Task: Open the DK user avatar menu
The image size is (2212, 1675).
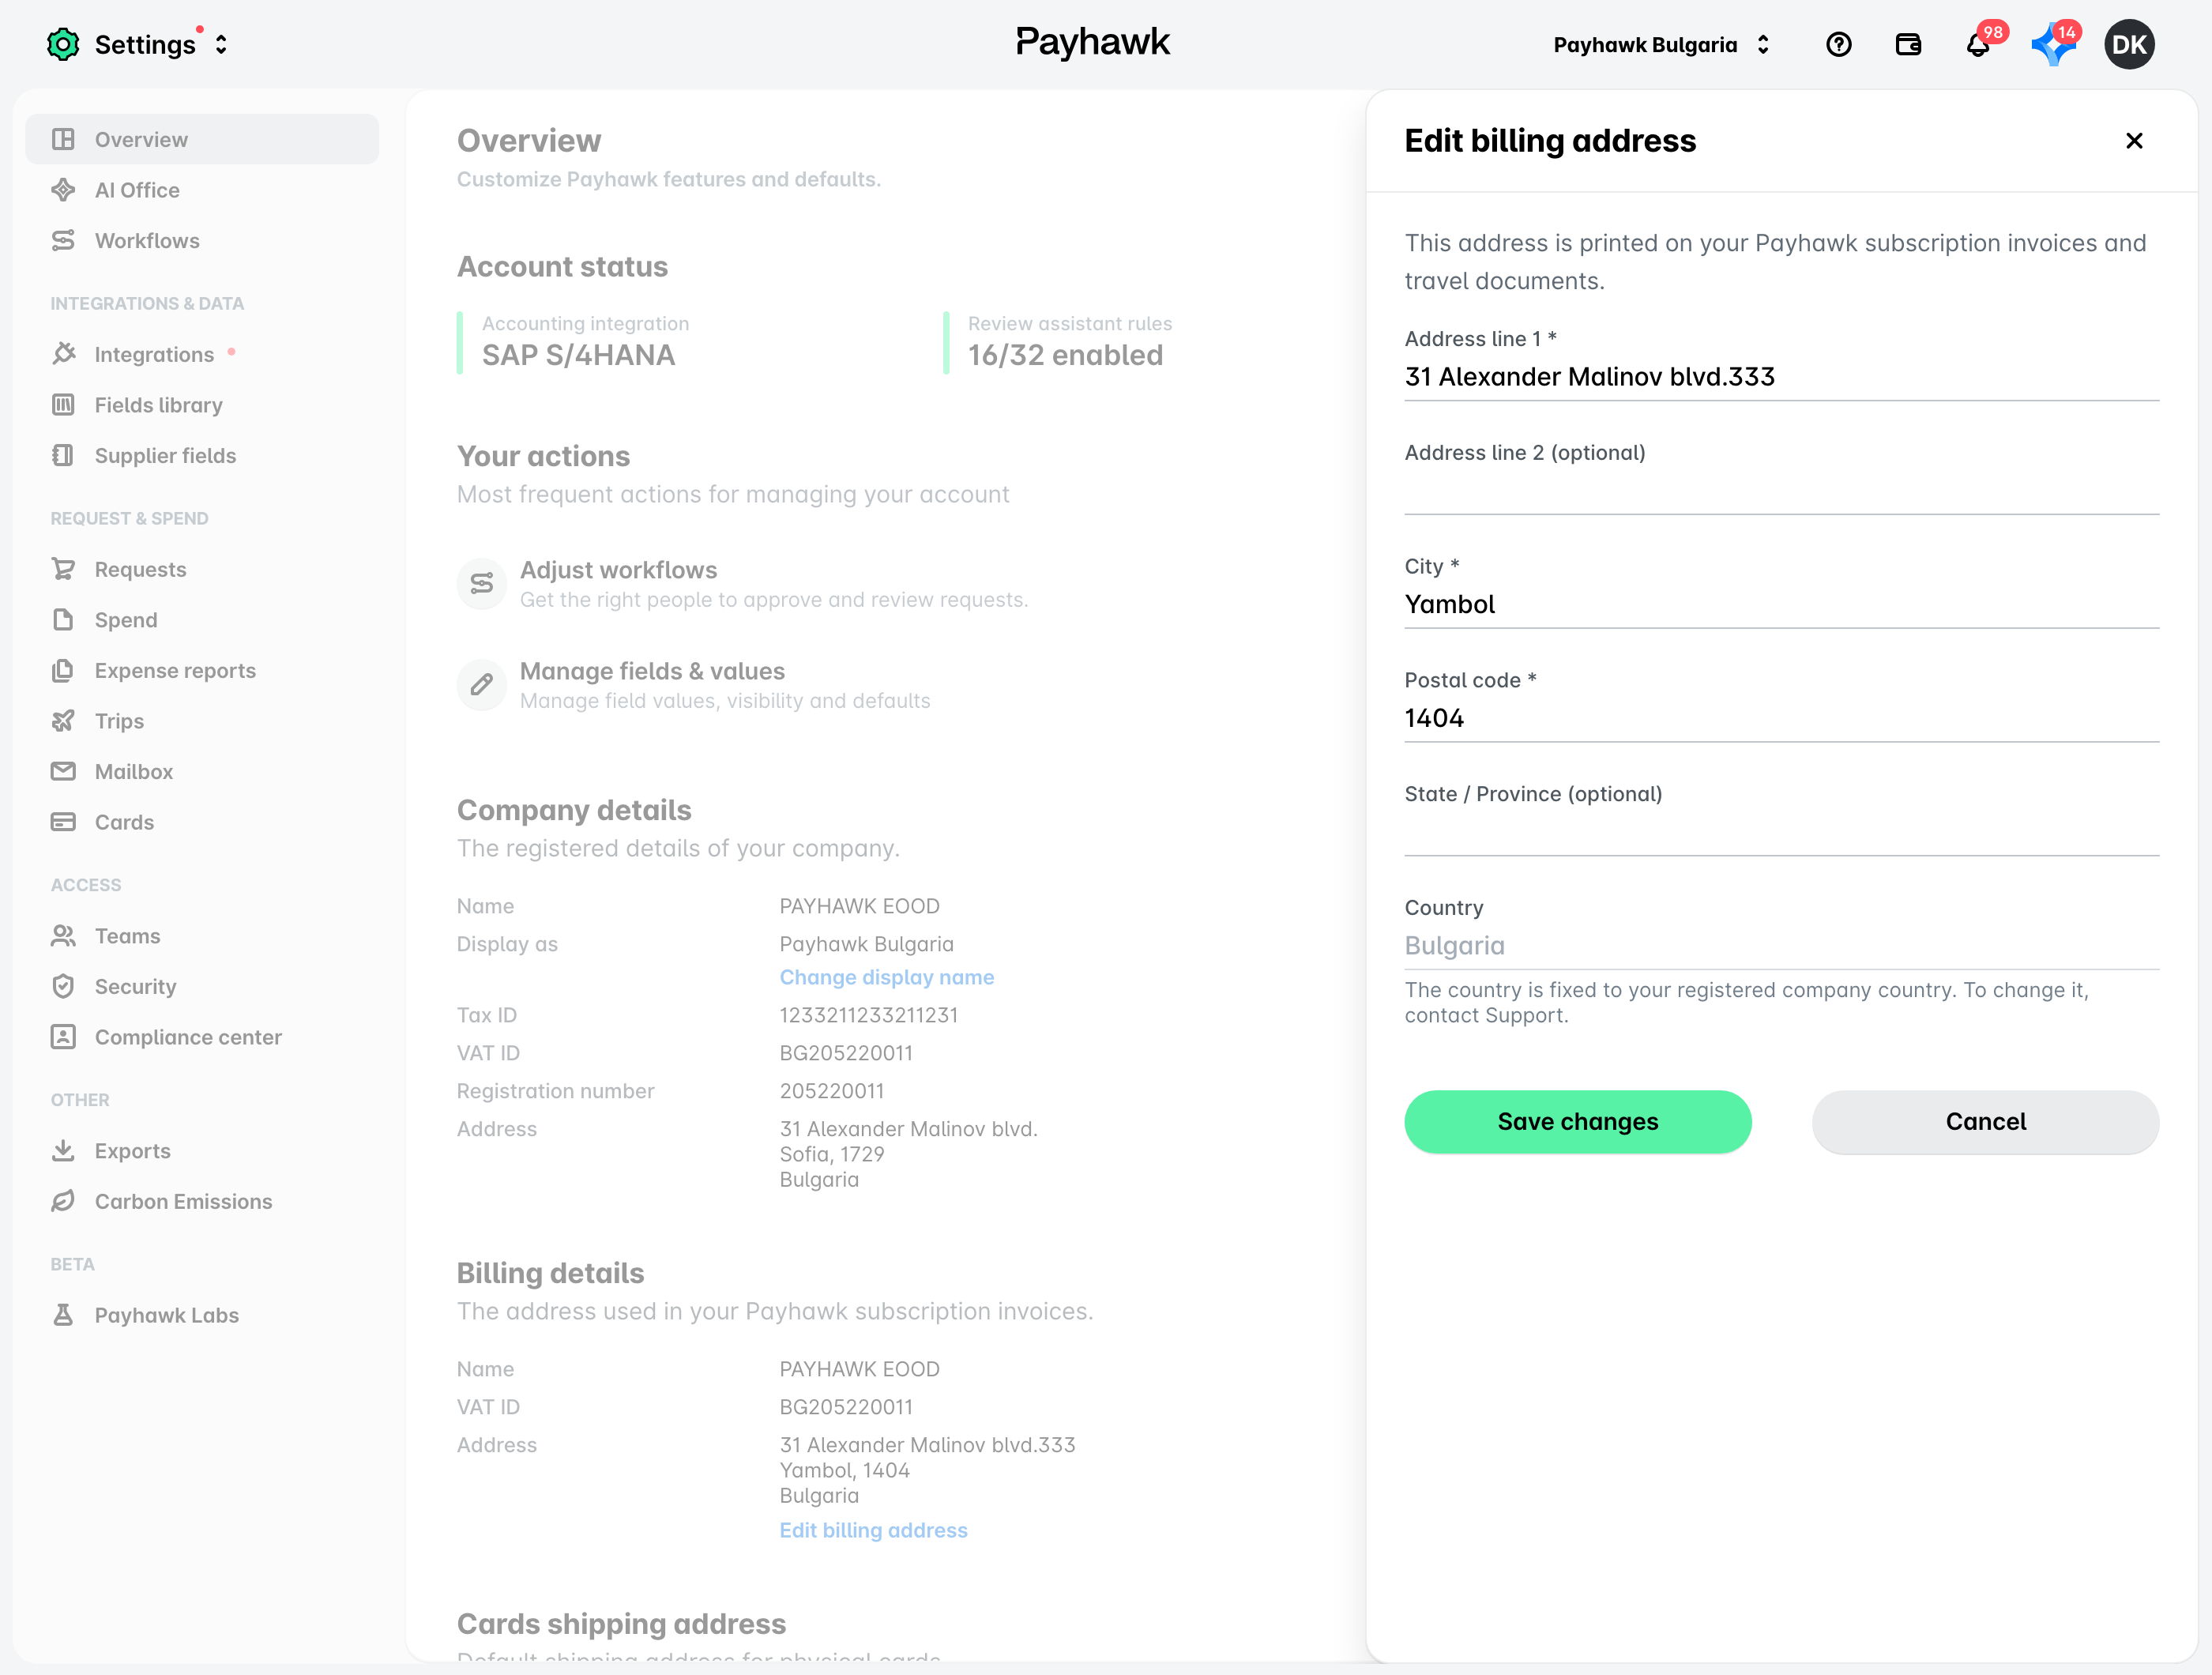Action: pyautogui.click(x=2129, y=45)
